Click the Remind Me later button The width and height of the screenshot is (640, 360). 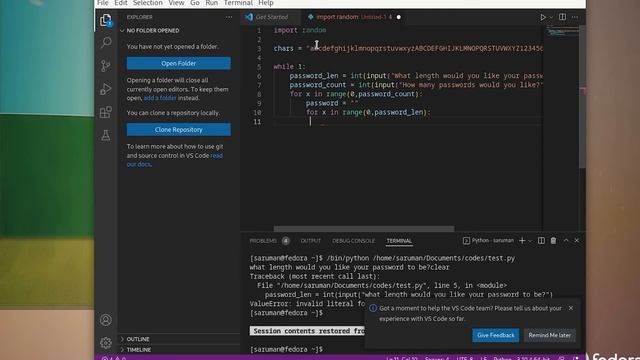click(549, 335)
